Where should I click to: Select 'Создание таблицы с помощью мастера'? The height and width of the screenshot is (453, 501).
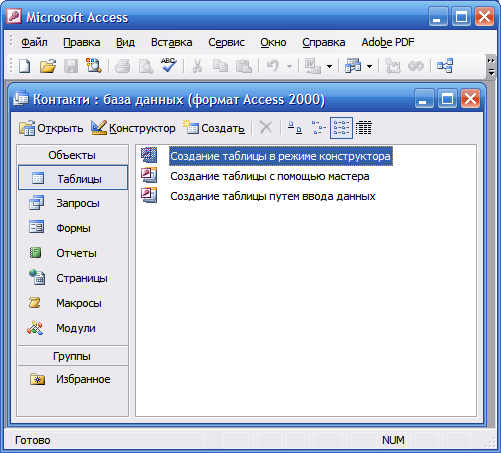(270, 176)
